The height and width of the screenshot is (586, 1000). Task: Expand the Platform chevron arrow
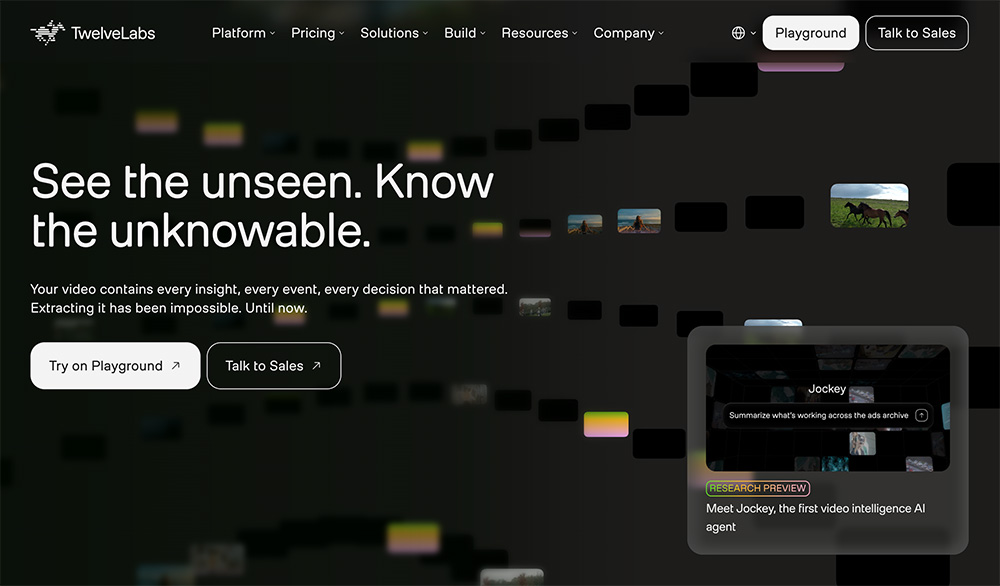click(x=272, y=33)
